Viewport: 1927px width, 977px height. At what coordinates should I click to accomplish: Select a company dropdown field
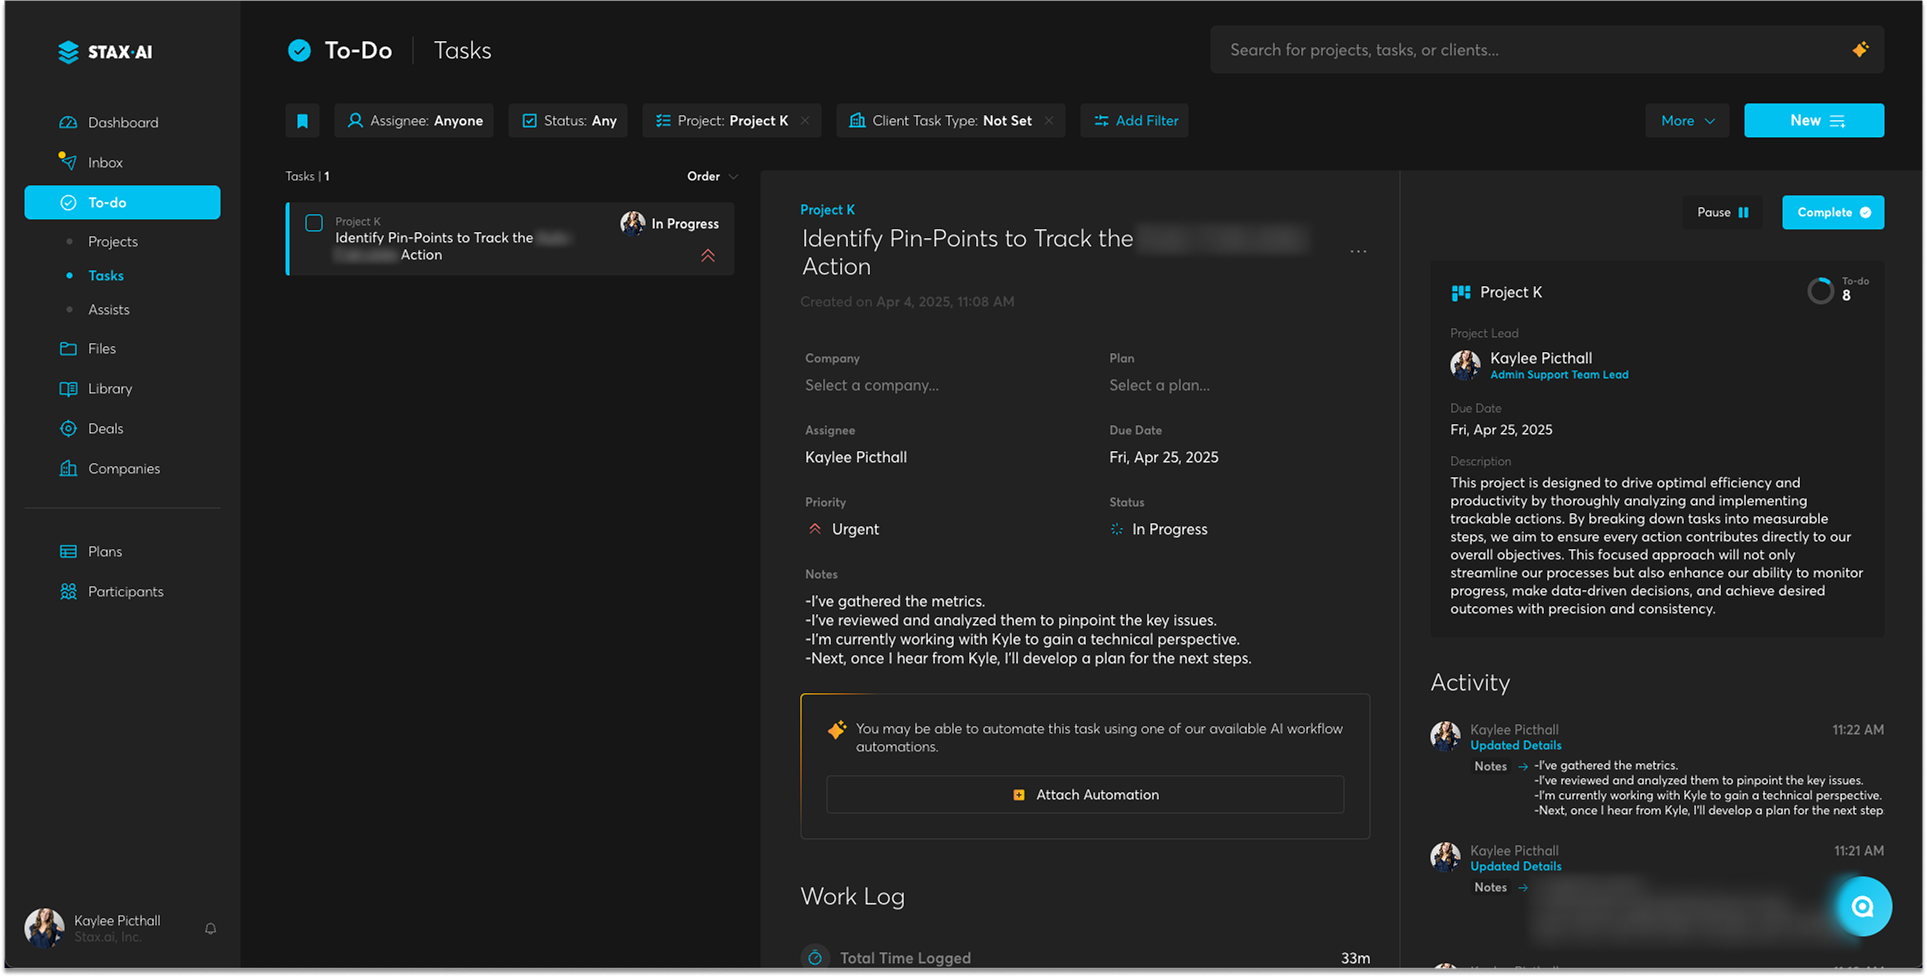pos(871,386)
